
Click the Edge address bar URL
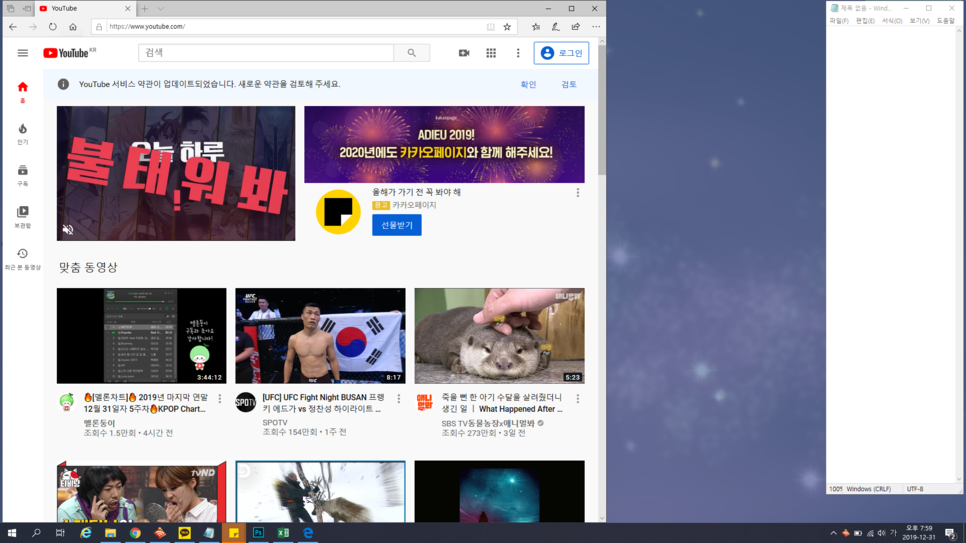(147, 27)
